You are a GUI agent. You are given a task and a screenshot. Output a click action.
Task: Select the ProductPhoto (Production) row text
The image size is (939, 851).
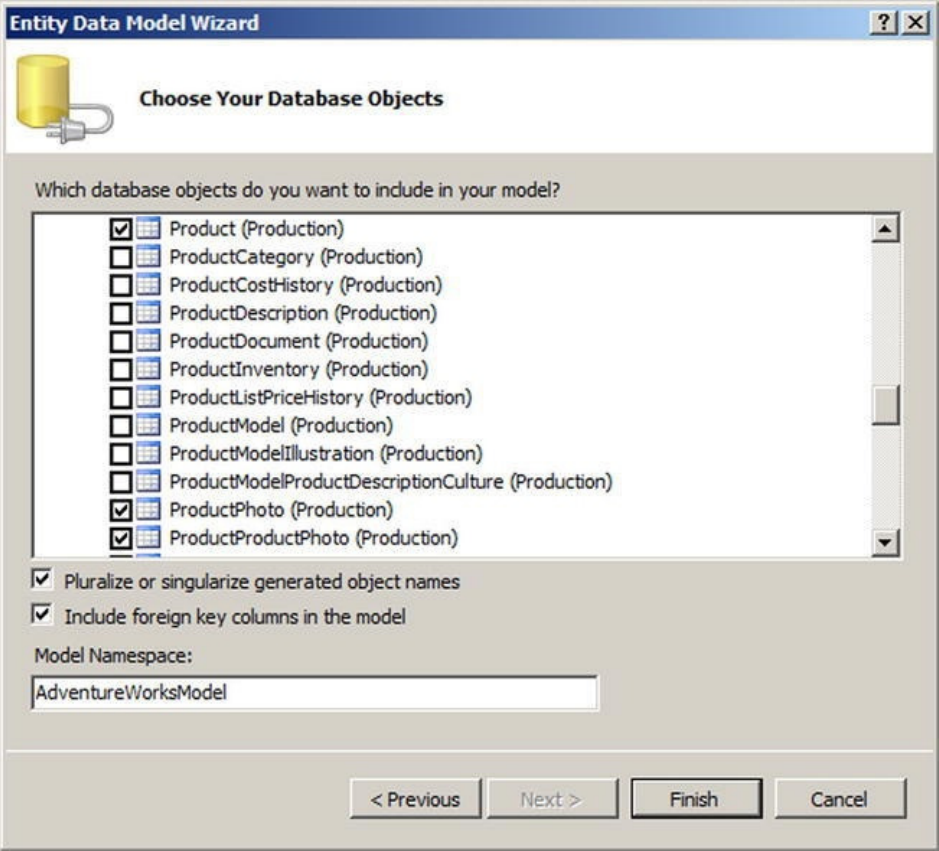(x=281, y=510)
